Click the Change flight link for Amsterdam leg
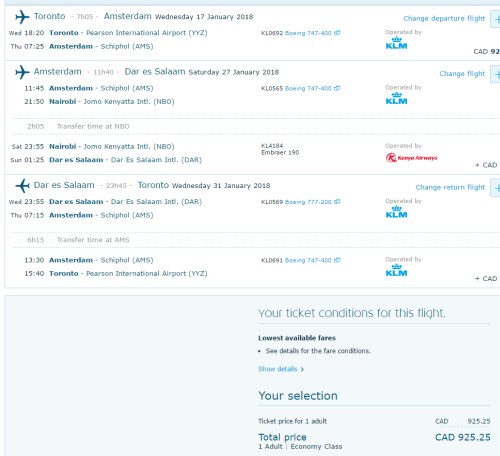The image size is (500, 456). coord(462,74)
